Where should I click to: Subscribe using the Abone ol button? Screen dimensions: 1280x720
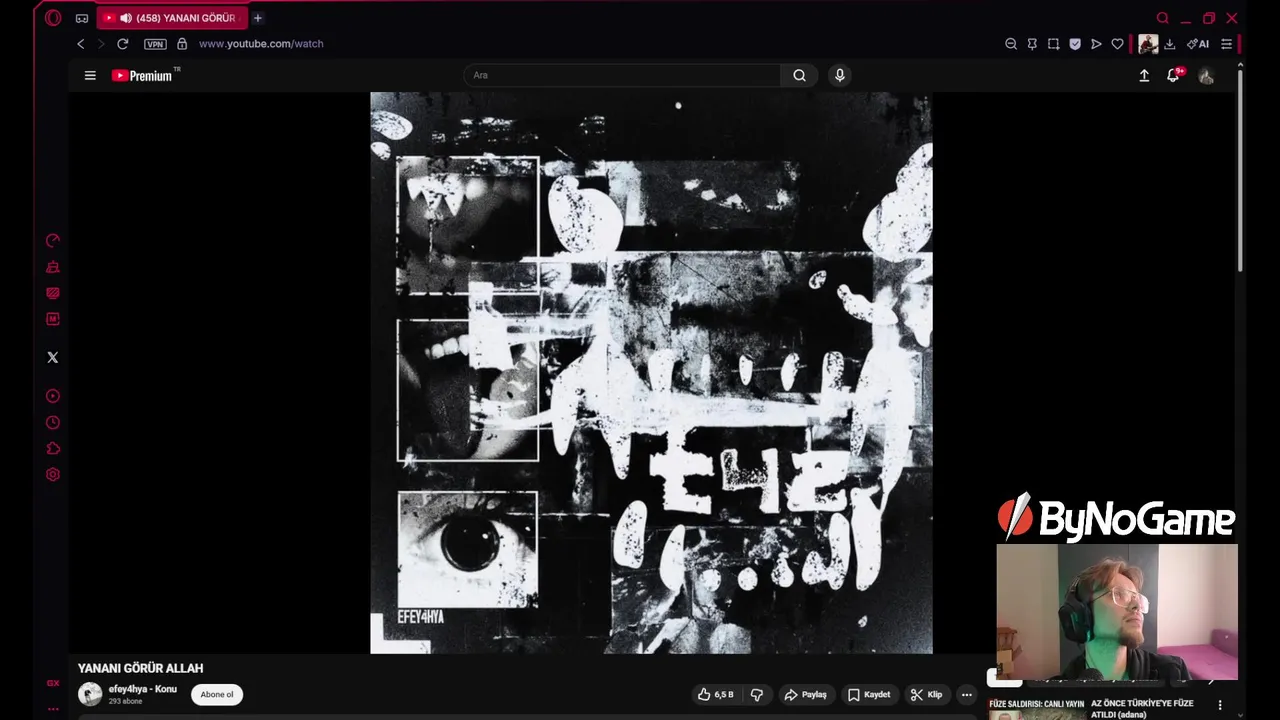tap(217, 695)
